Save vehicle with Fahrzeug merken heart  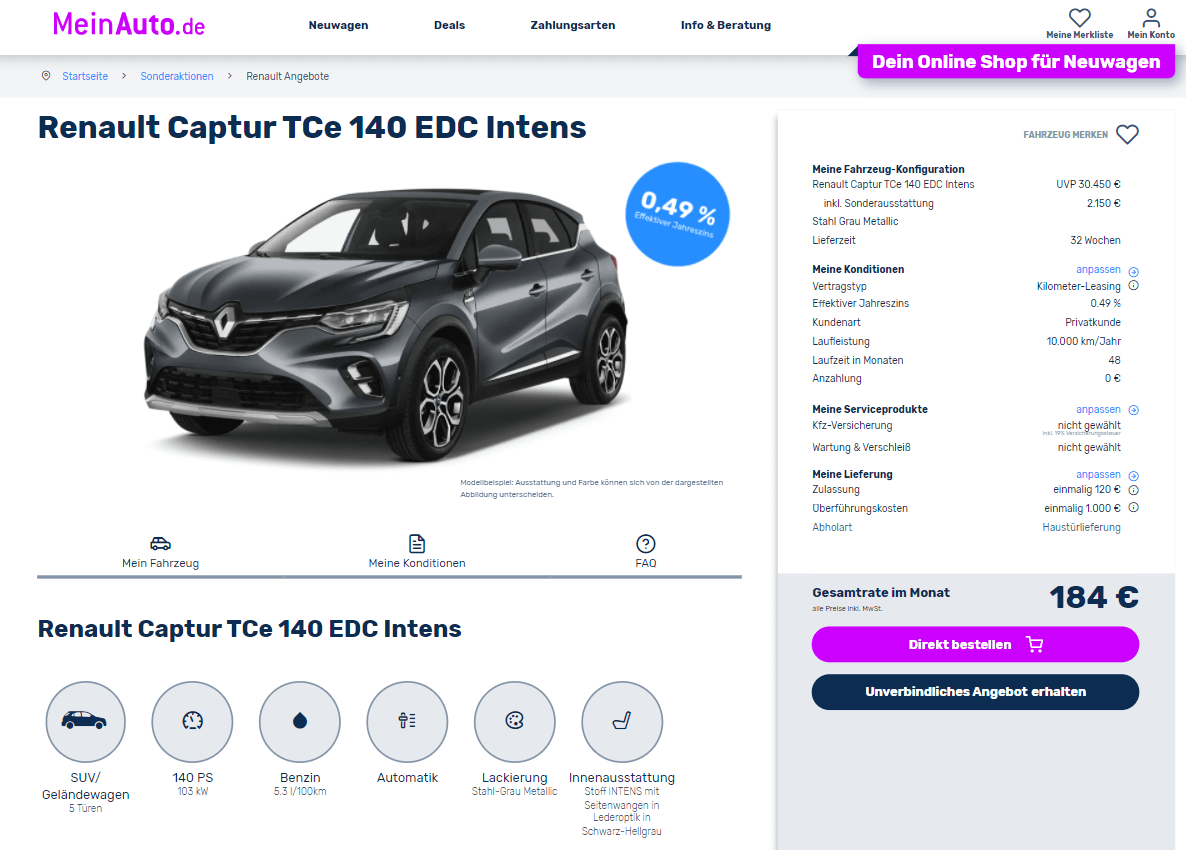(x=1127, y=135)
